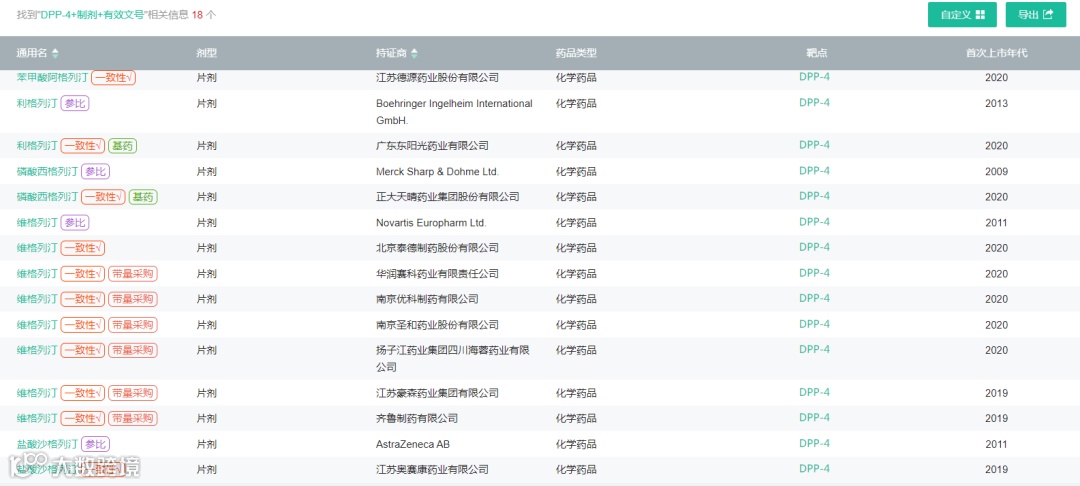The image size is (1080, 486).
Task: Click DPP-4 target in Boehringer Ingelheim row
Action: (x=814, y=102)
